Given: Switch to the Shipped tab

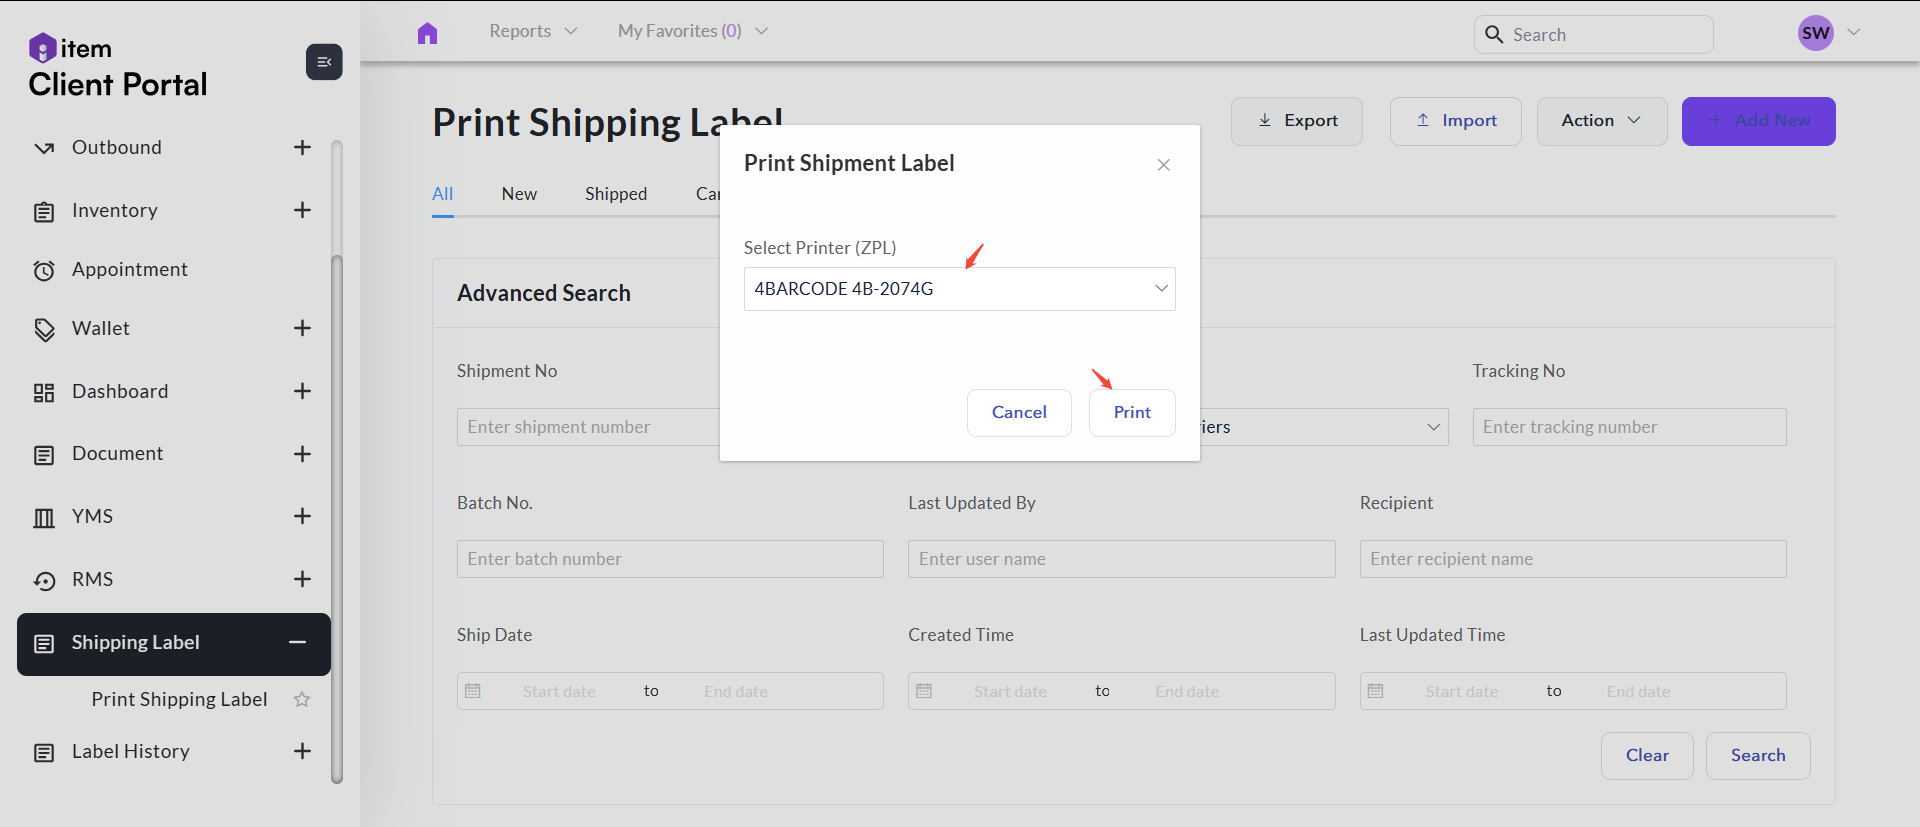Looking at the screenshot, I should [616, 194].
